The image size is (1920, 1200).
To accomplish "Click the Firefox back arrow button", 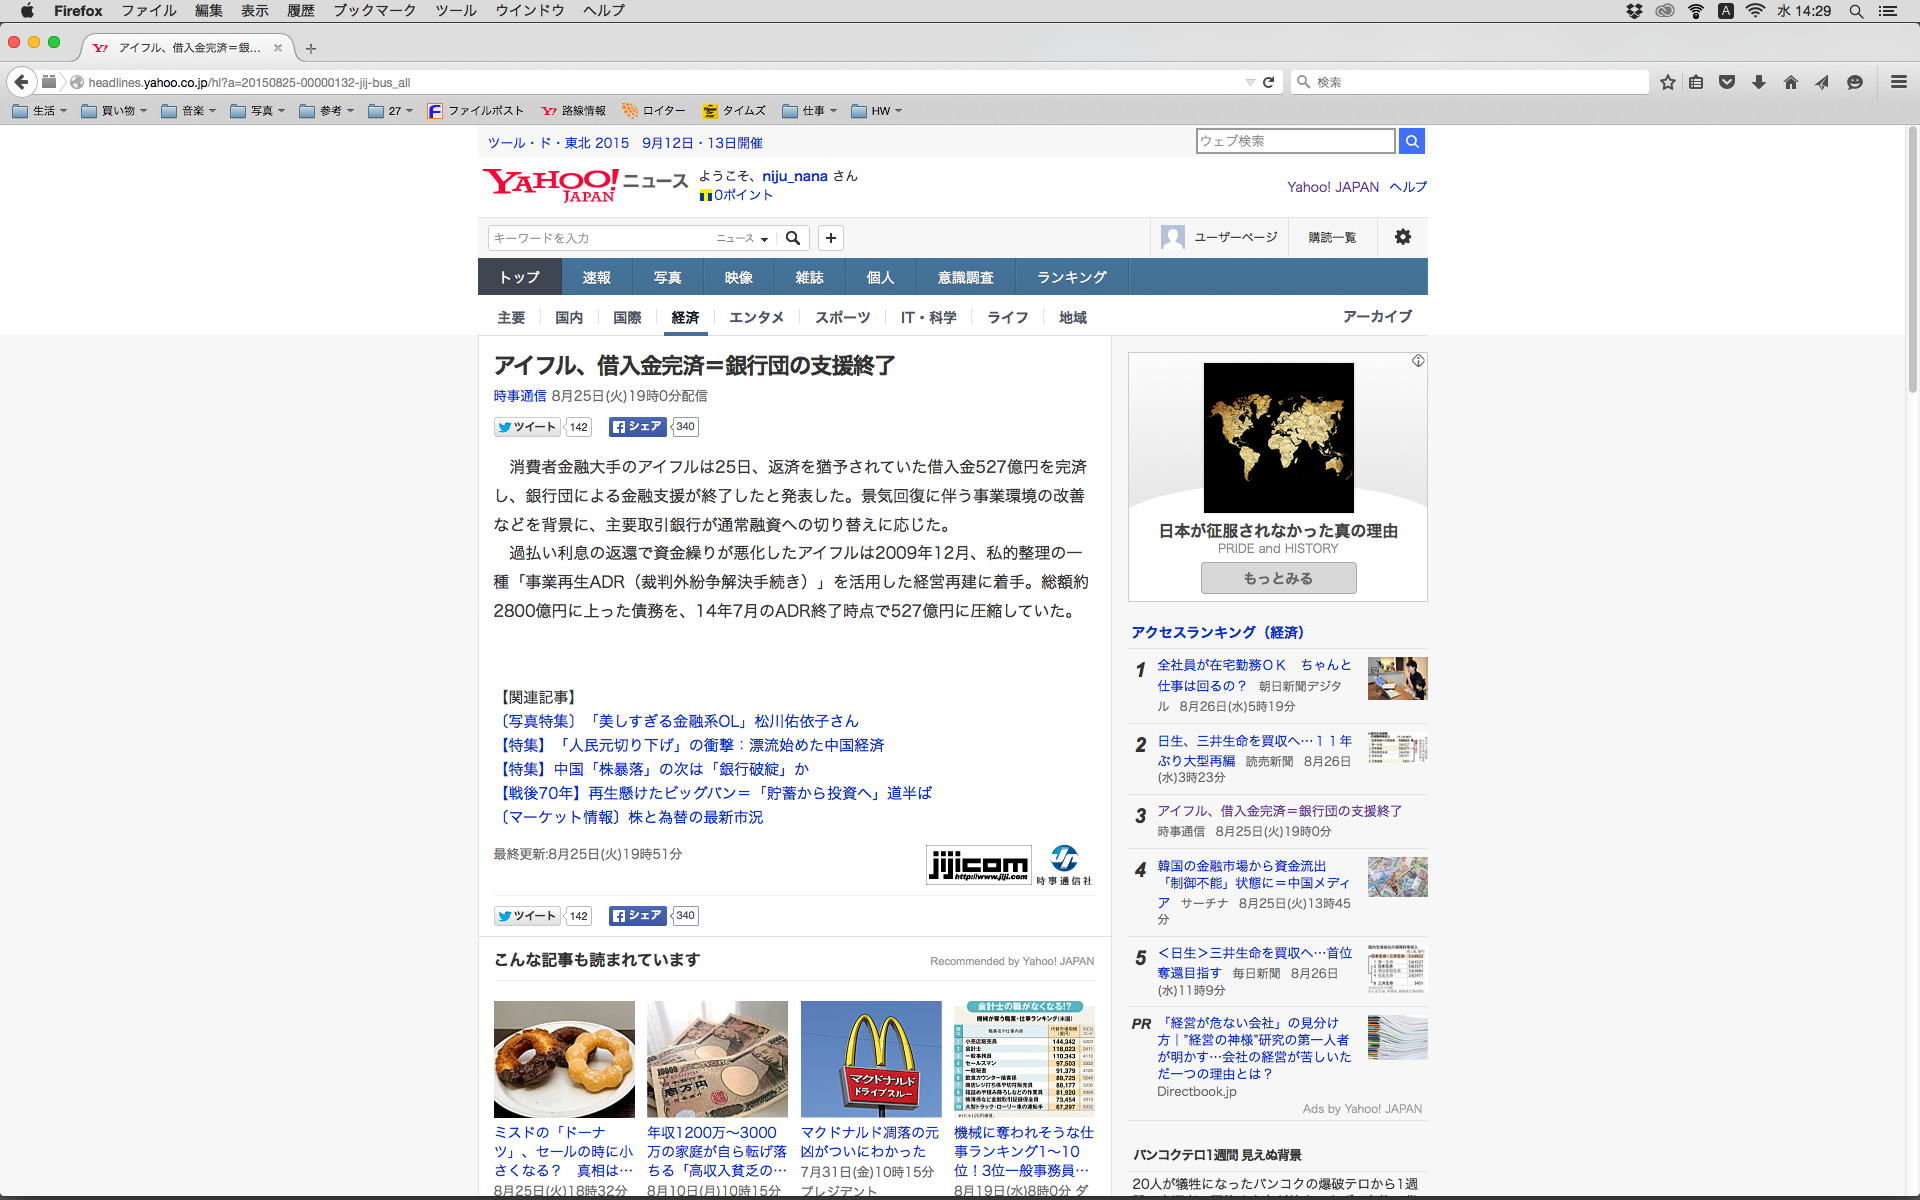I will (21, 82).
